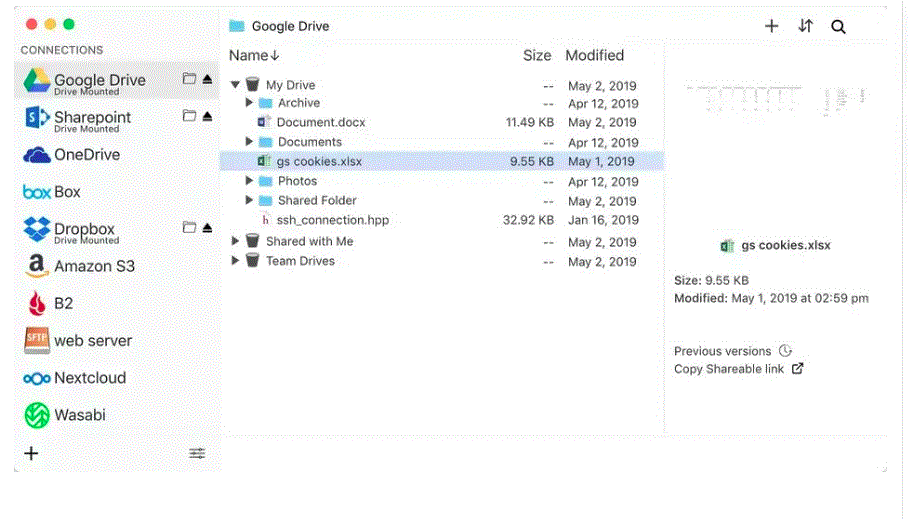This screenshot has height=519, width=908.
Task: Select the Shared with Me name
Action: click(310, 242)
